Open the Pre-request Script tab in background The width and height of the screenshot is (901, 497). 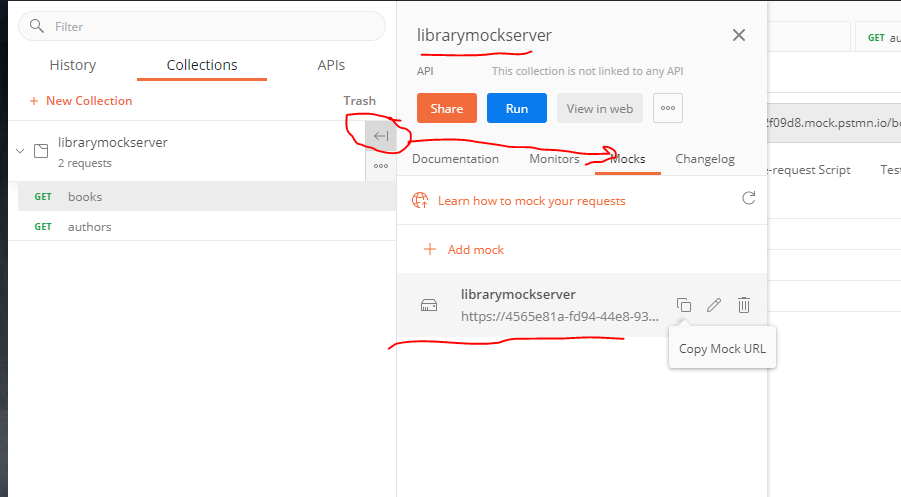[809, 170]
